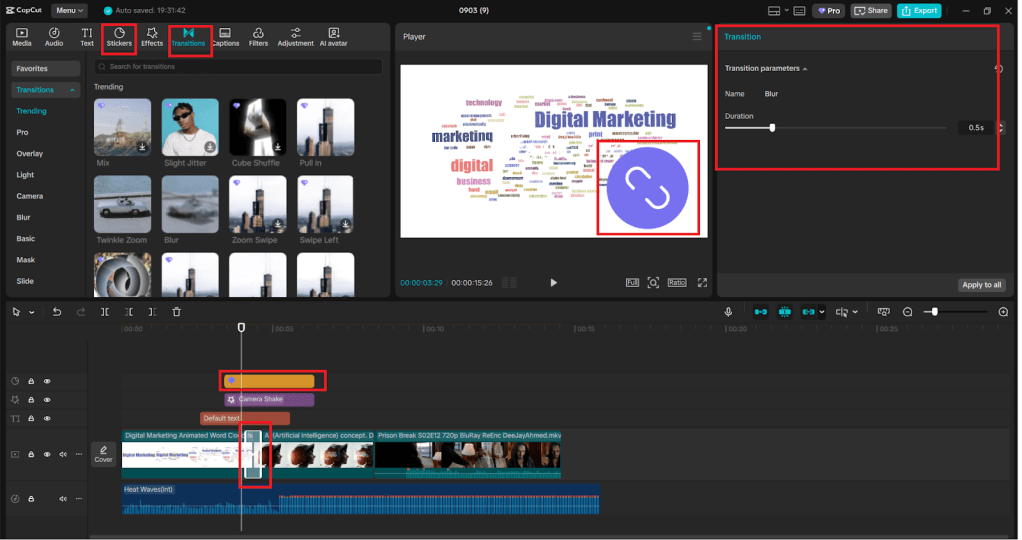Mute the main video track
The image size is (1022, 540).
coord(63,454)
